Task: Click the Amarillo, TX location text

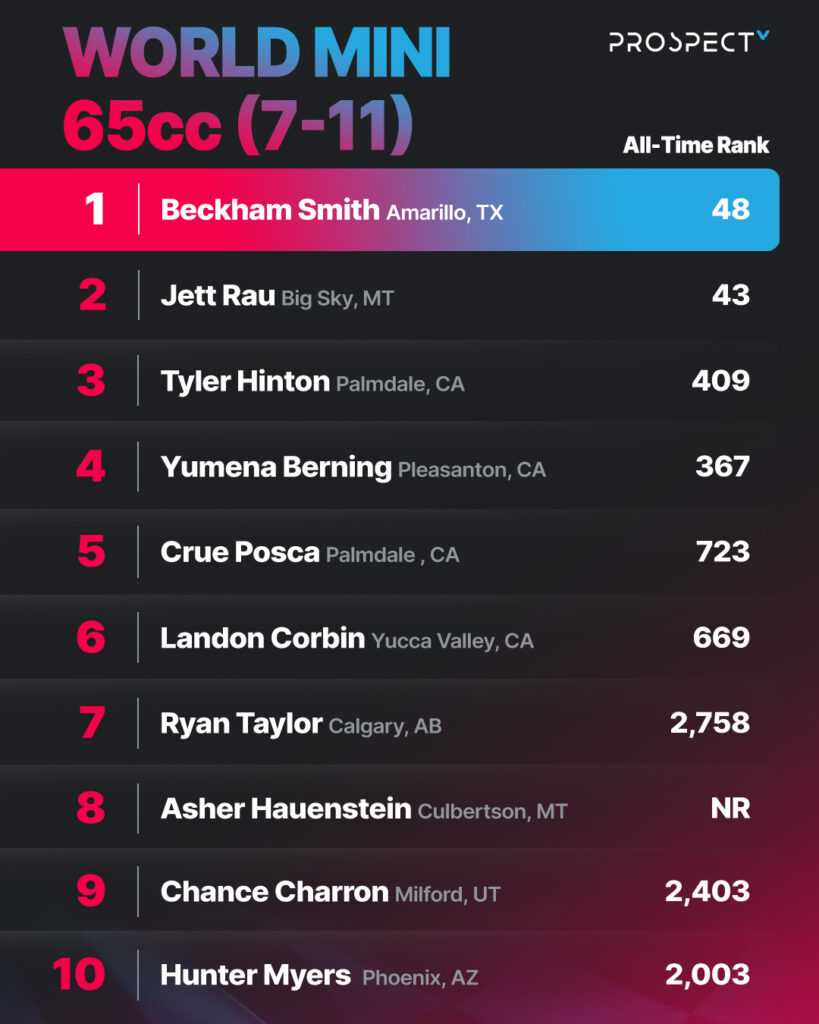Action: click(444, 212)
